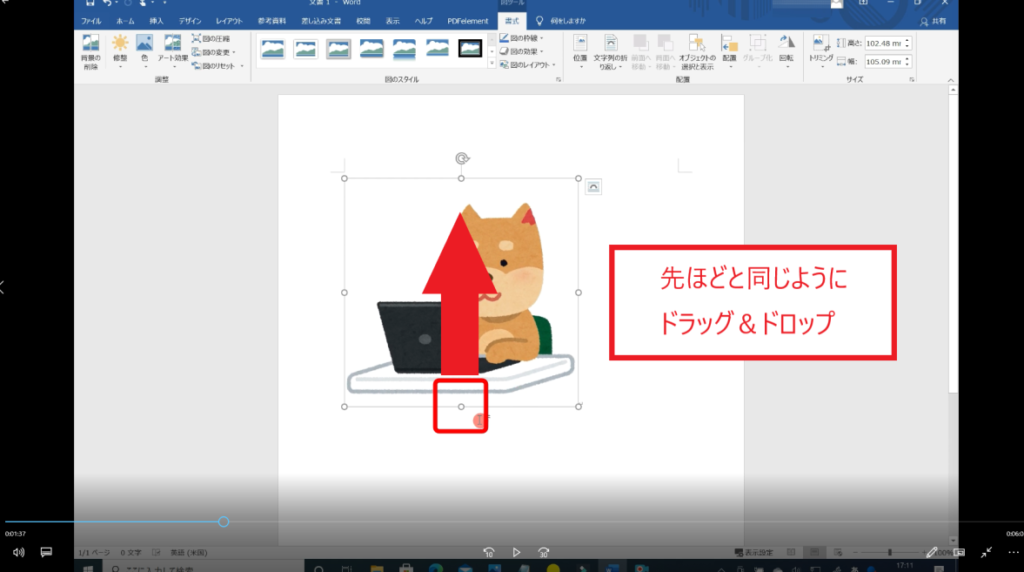Screen dimensions: 1024x572
Task: Select the black-framed picture style thumbnail
Action: [x=470, y=48]
